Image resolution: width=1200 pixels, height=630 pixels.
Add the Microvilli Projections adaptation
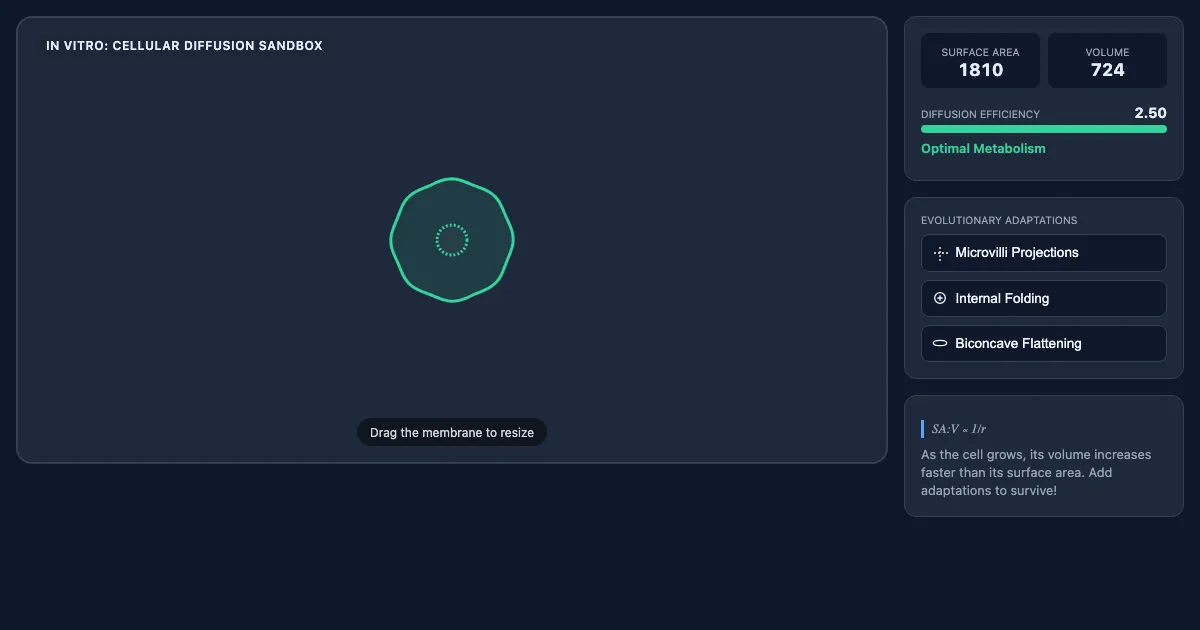[x=1044, y=253]
